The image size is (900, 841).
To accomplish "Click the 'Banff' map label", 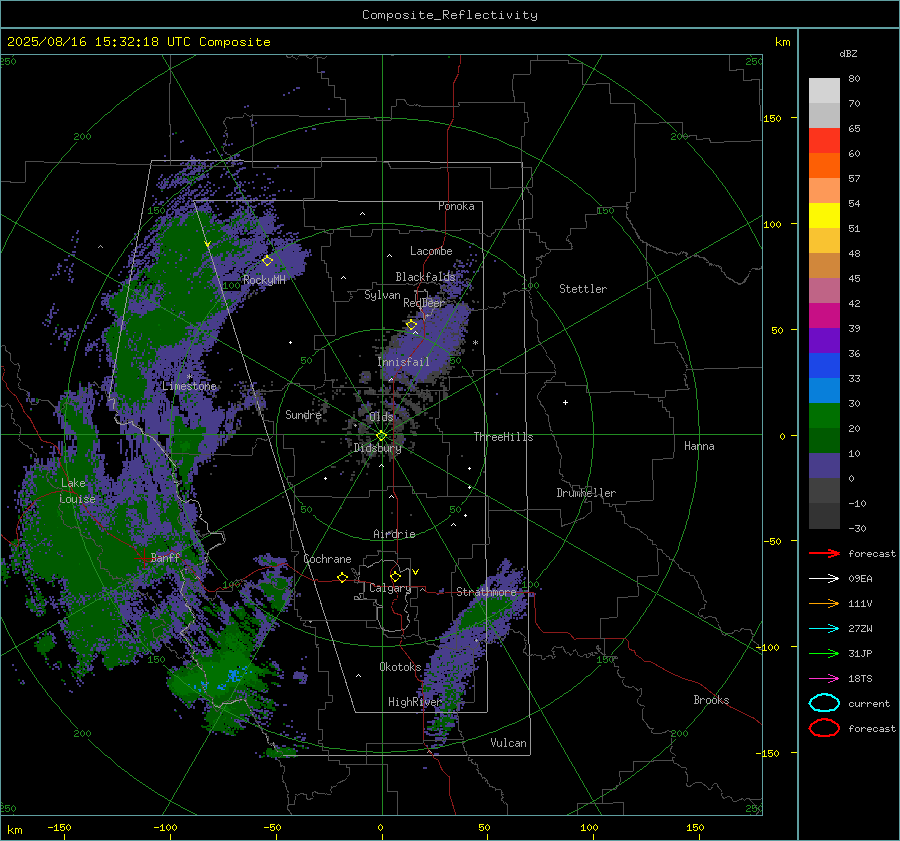I will click(165, 557).
